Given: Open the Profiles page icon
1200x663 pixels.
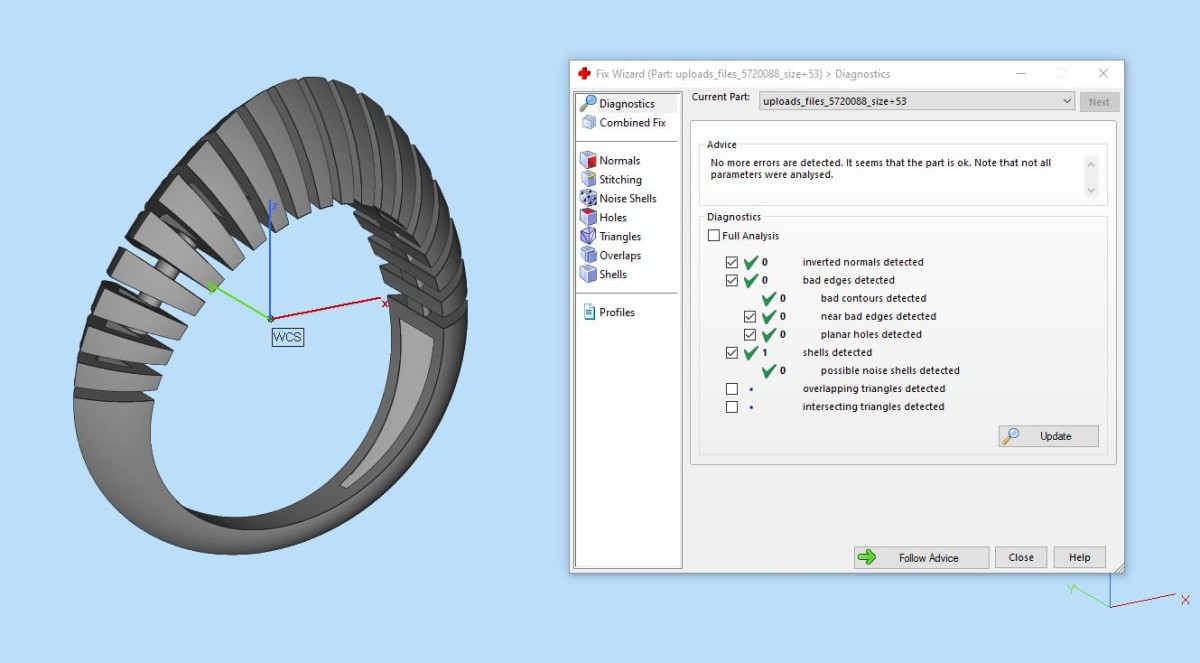Looking at the screenshot, I should [x=588, y=312].
